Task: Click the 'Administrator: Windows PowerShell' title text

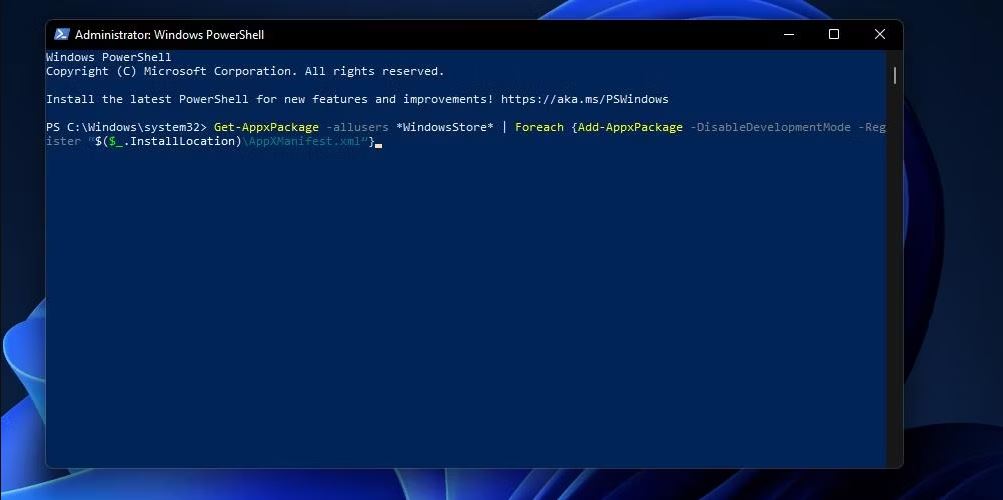Action: pos(170,35)
